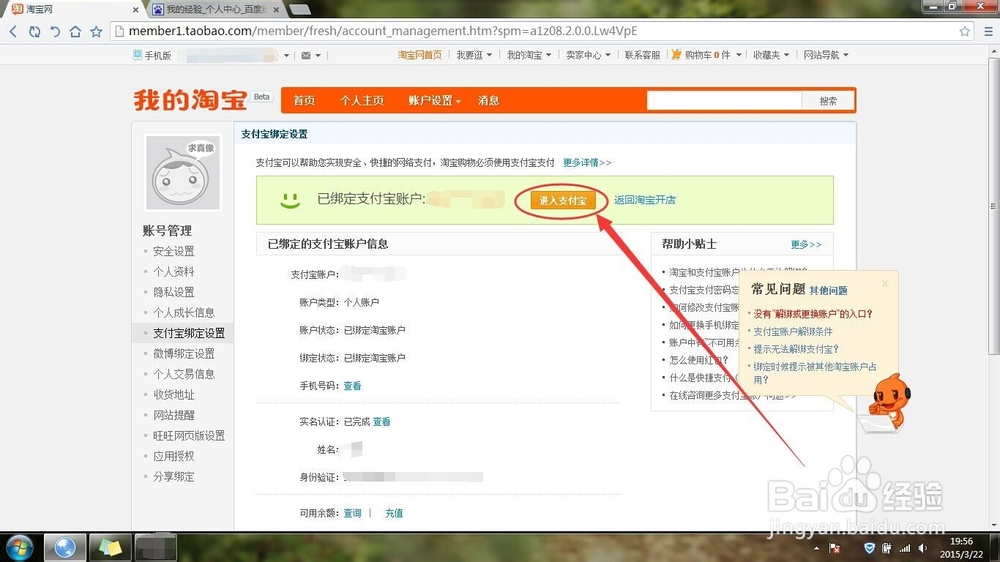Open 收货地址 in the sidebar
Viewport: 1000px width, 562px height.
coord(173,395)
